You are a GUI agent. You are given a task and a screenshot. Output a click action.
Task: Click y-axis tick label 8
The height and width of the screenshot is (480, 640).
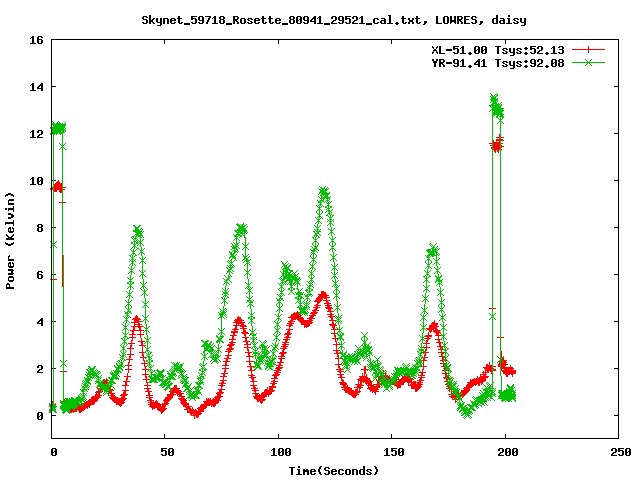coord(40,228)
